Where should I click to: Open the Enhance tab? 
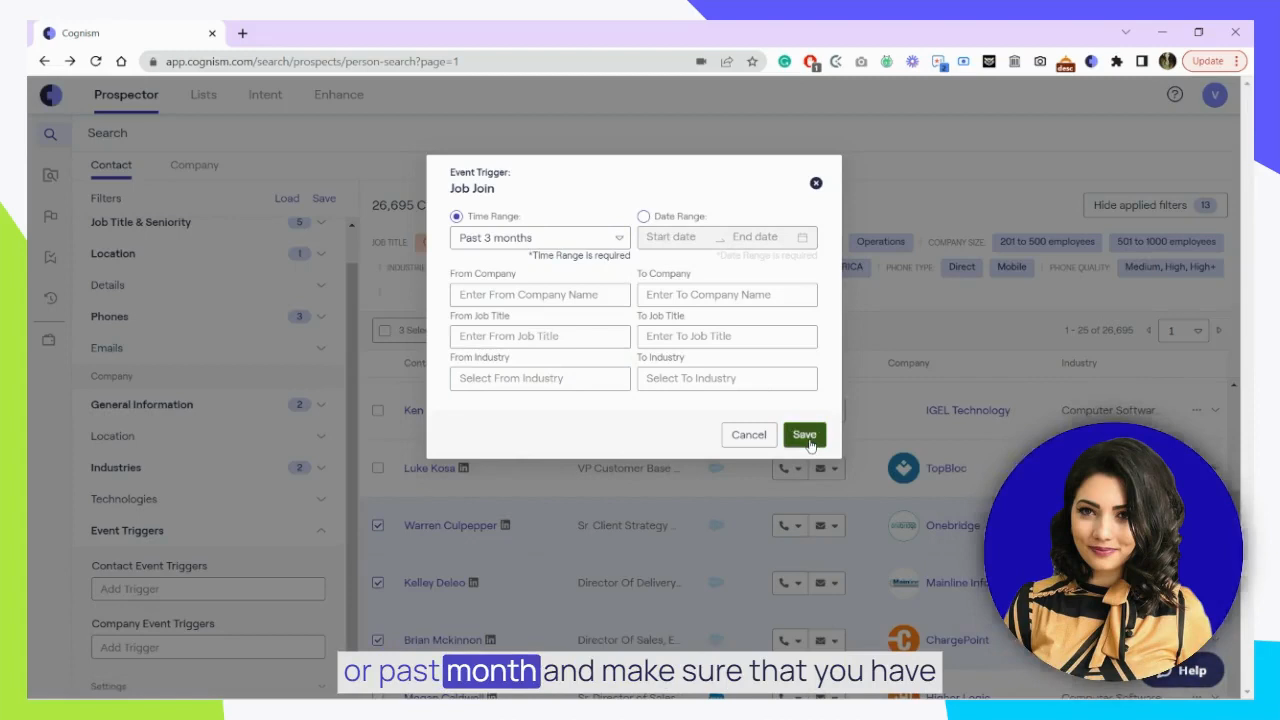[339, 95]
